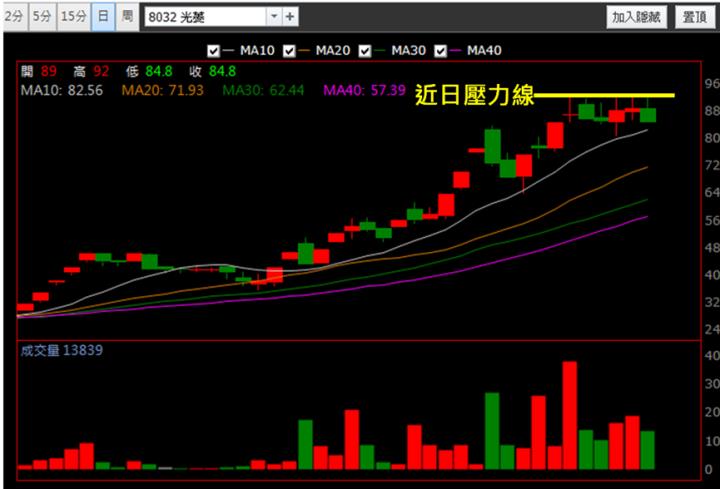
Task: Switch to the 5分 timeframe tab
Action: click(42, 17)
